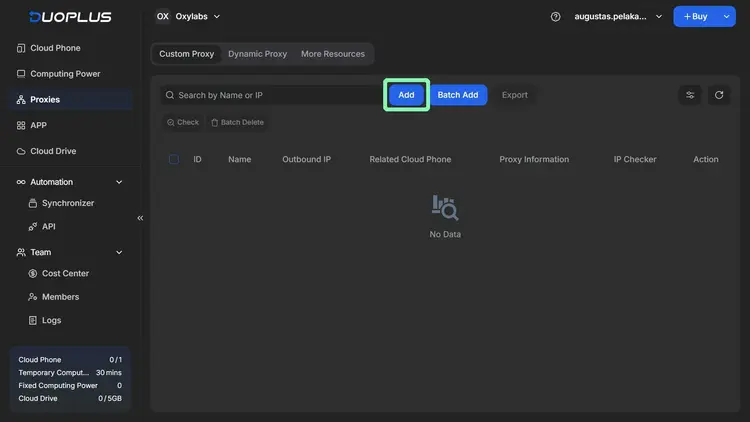This screenshot has width=750, height=422.
Task: Click the refresh proxy list icon
Action: 718,95
